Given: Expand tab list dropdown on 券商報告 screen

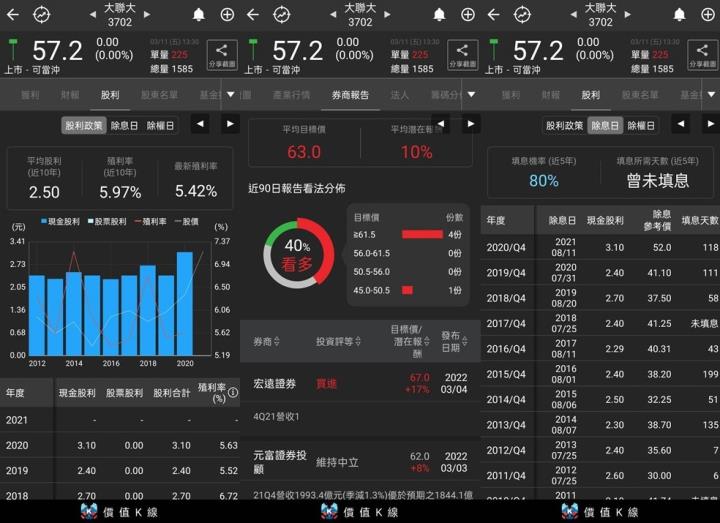Looking at the screenshot, I should tap(471, 95).
